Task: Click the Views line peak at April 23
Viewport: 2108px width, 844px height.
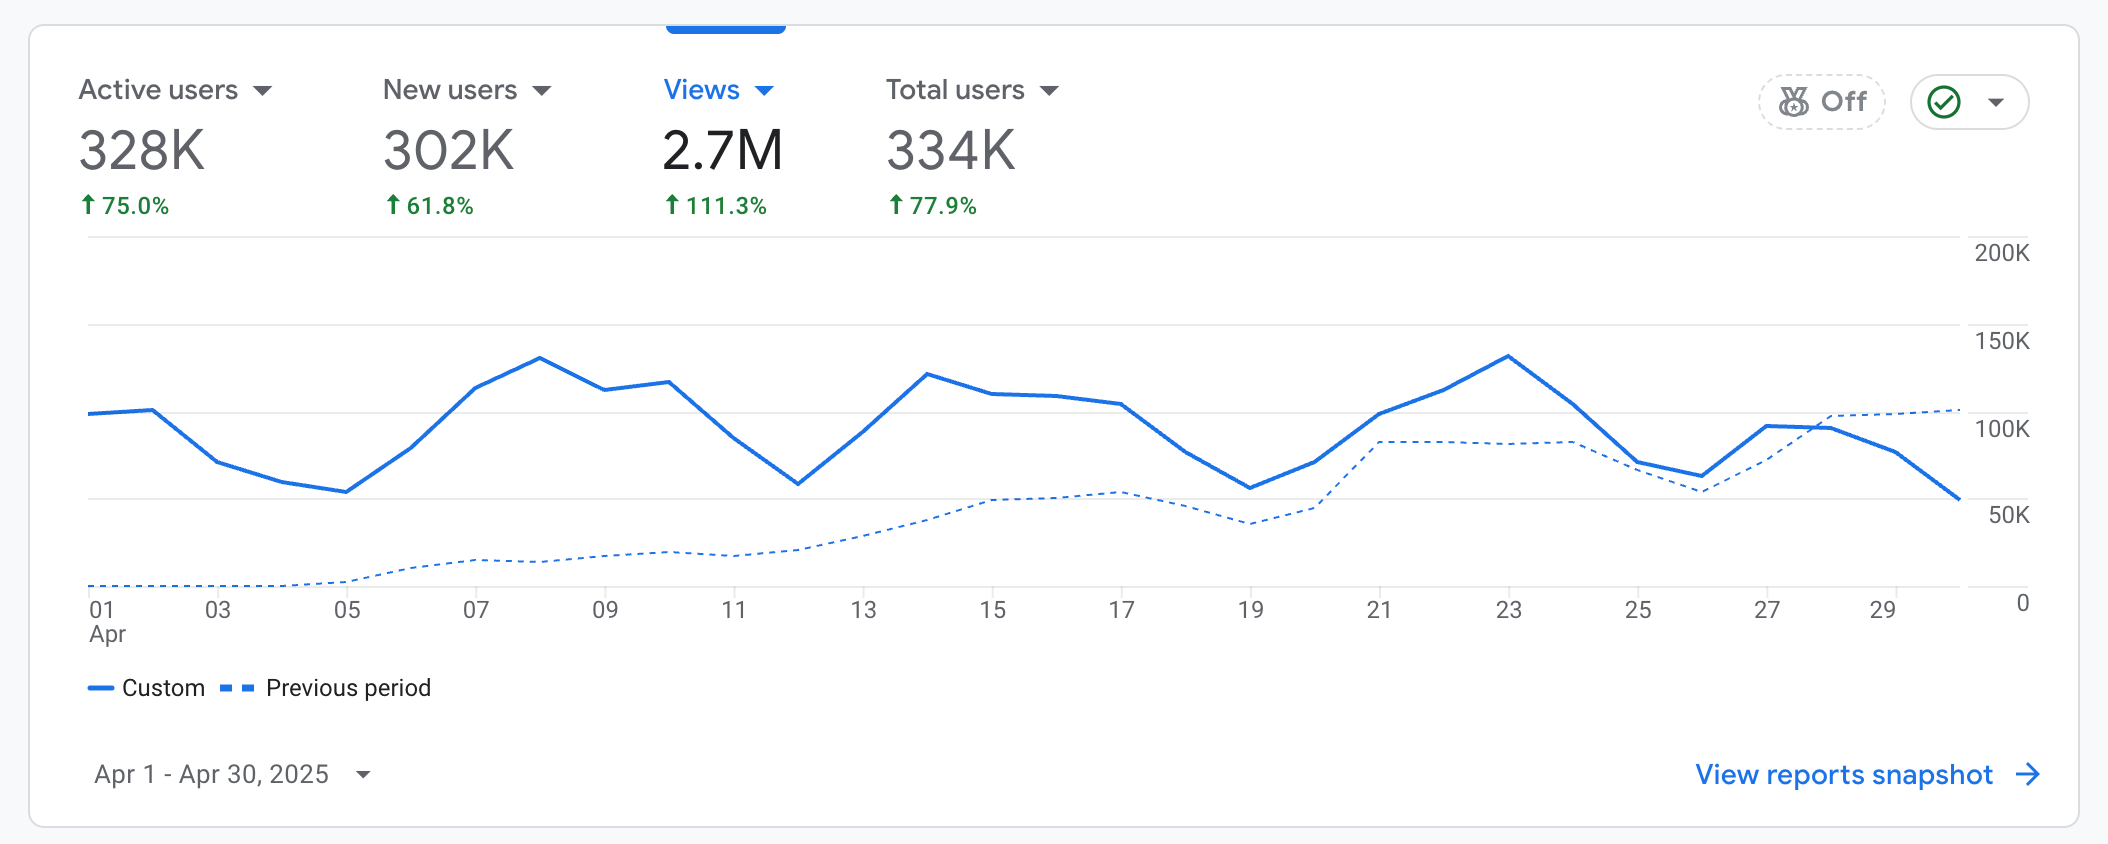Action: coord(1508,356)
